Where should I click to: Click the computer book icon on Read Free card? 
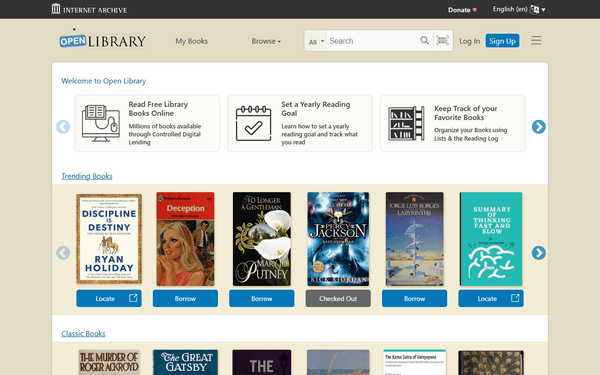[101, 123]
